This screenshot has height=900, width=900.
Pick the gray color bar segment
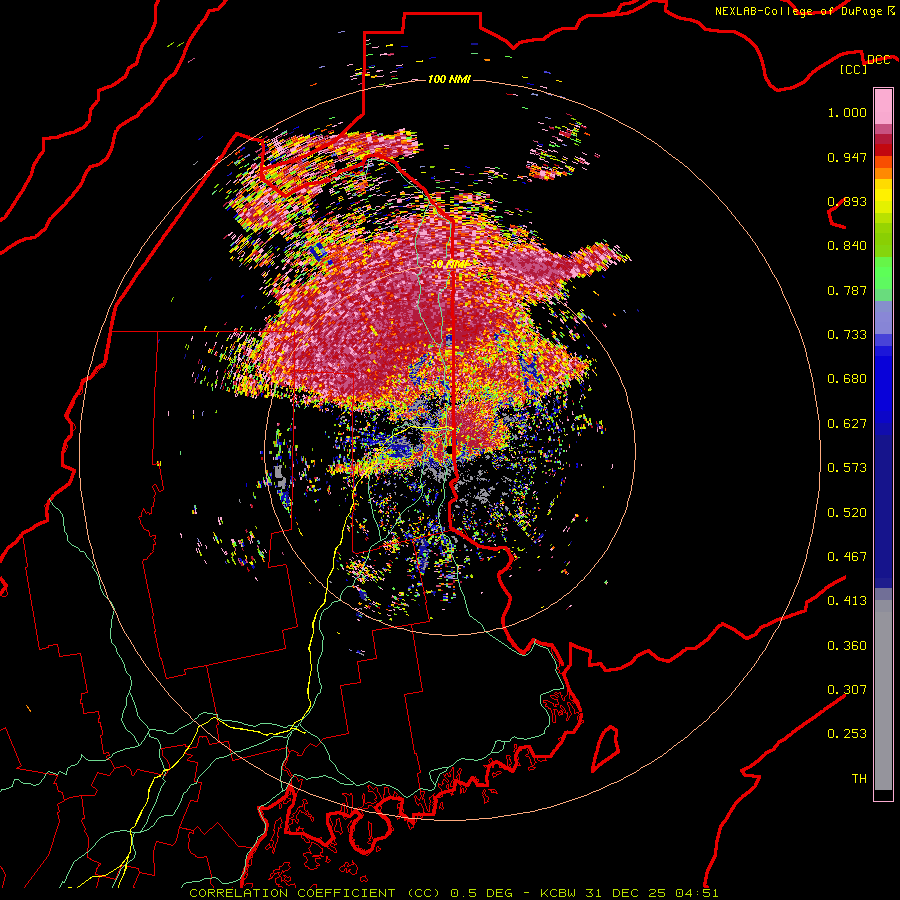[x=883, y=695]
